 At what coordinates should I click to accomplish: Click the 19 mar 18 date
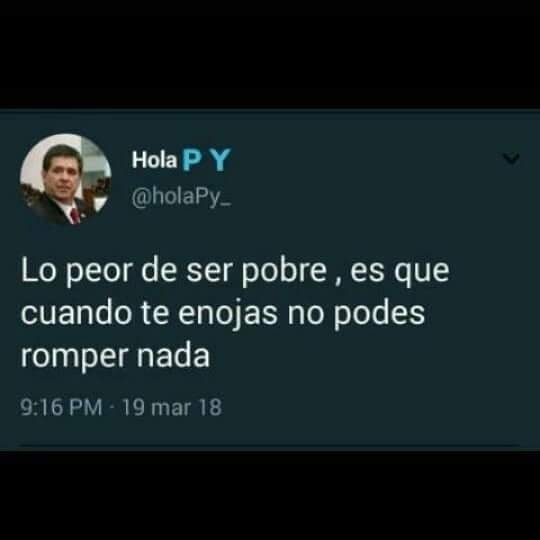172,407
